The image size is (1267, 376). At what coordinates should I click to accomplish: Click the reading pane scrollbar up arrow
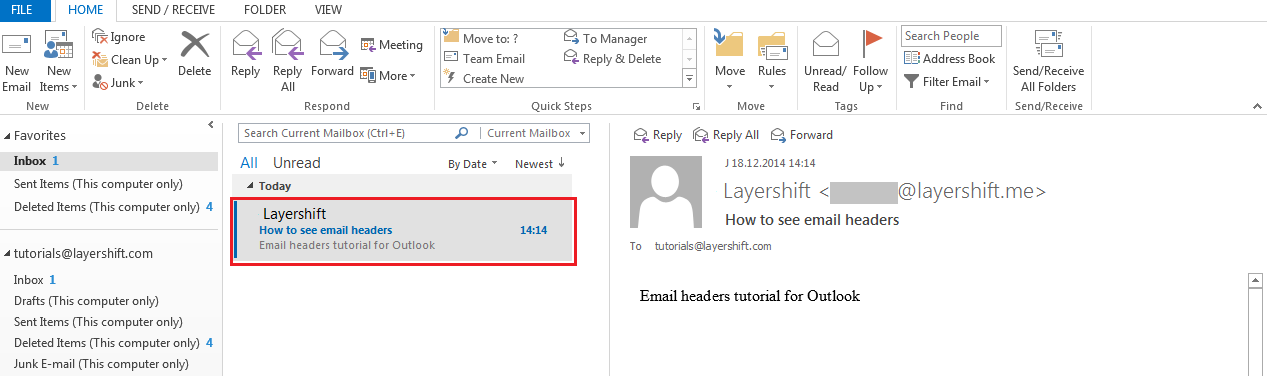[1256, 281]
